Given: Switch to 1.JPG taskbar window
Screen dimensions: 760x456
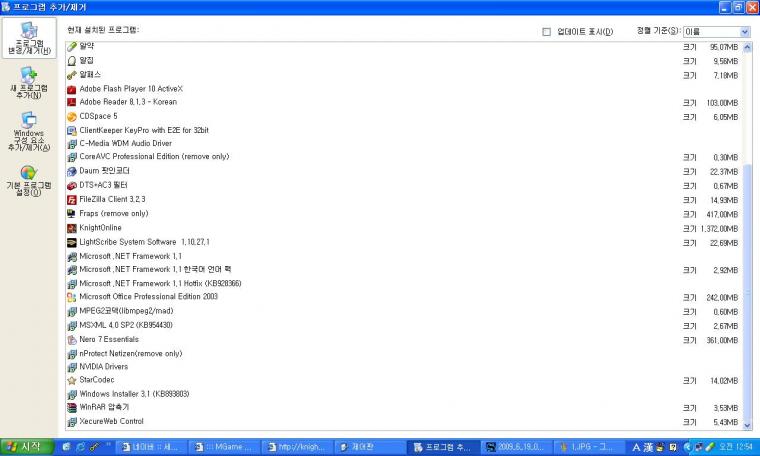Looking at the screenshot, I should pyautogui.click(x=587, y=447).
